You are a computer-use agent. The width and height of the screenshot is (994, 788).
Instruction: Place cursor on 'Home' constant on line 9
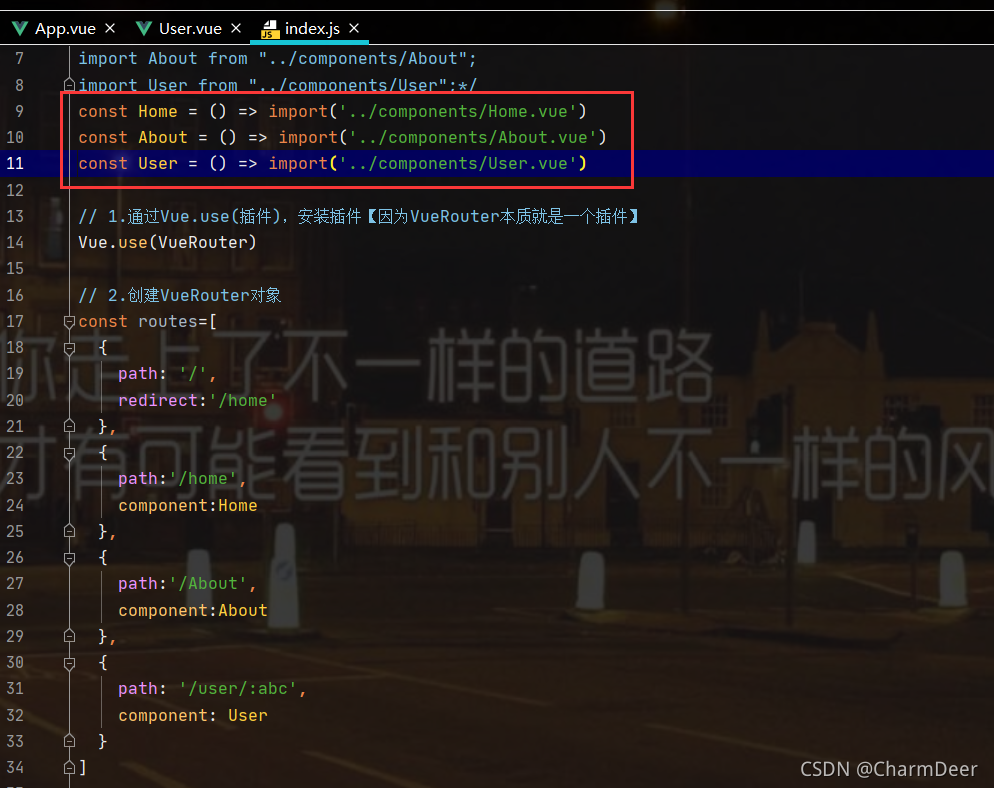point(158,112)
